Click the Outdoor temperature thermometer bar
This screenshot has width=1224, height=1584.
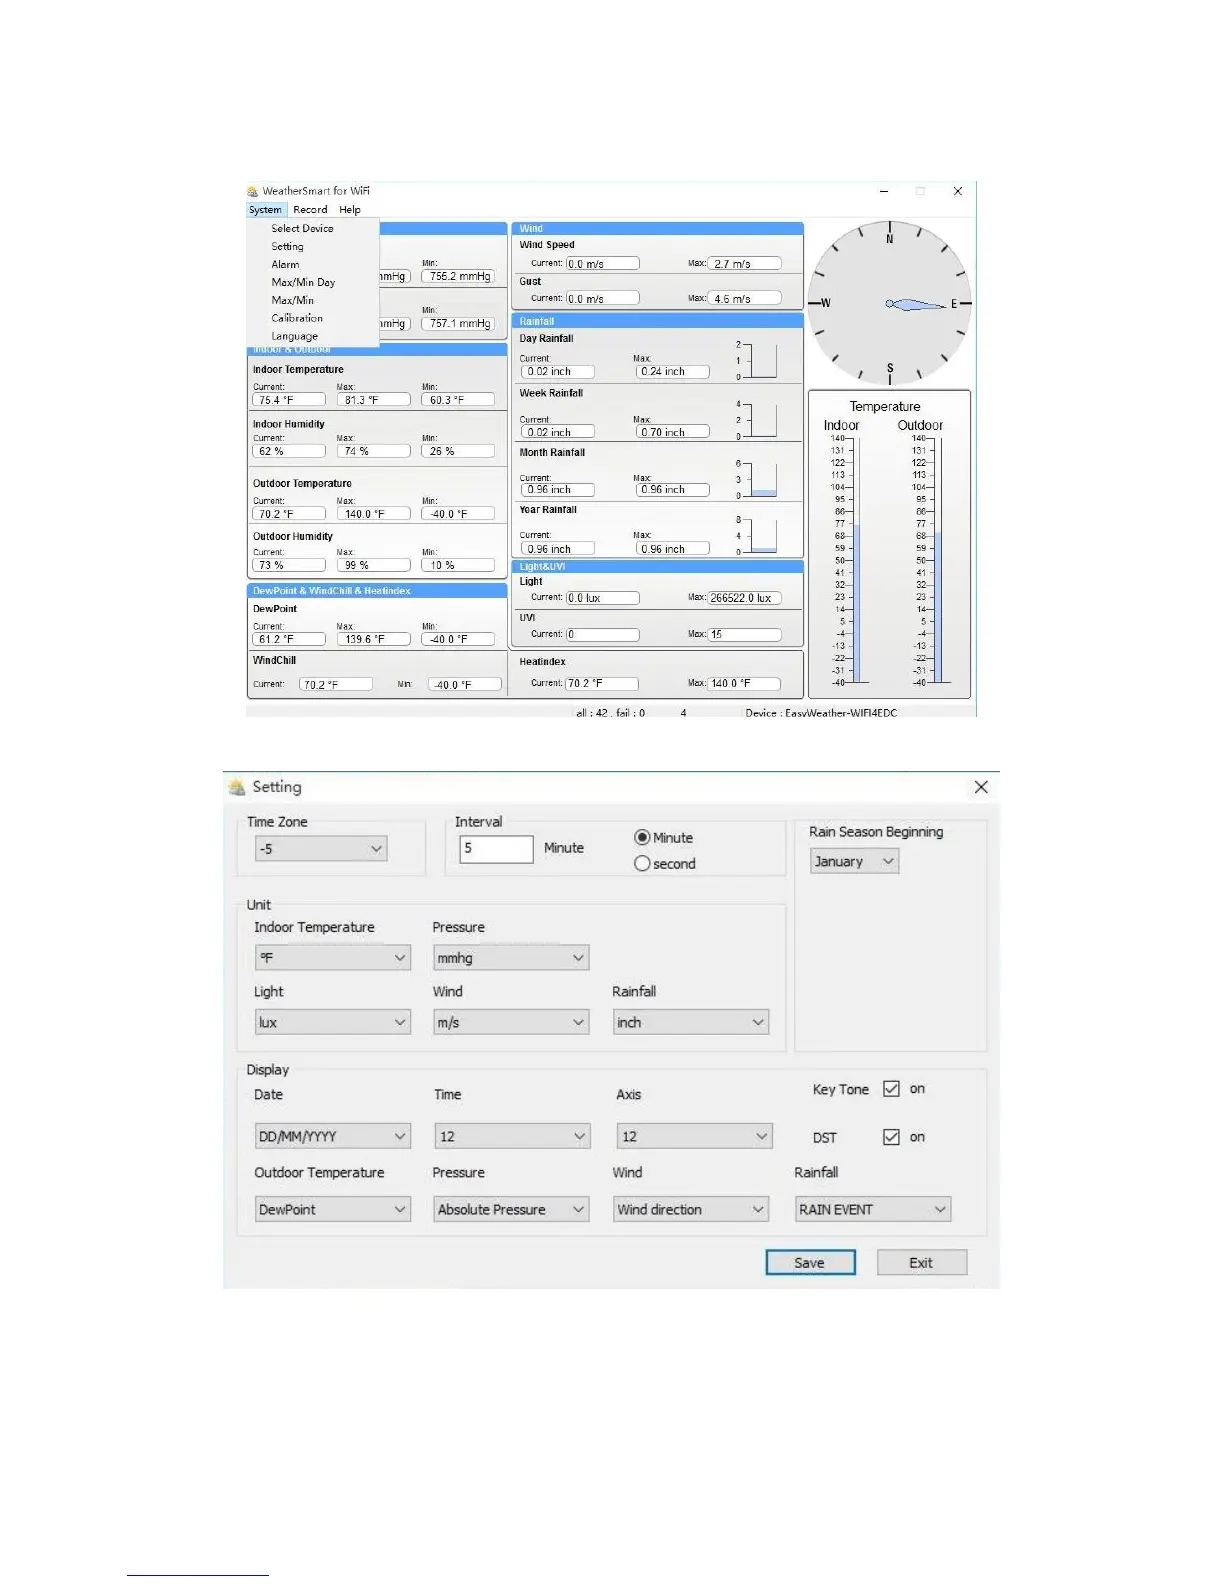click(x=937, y=560)
